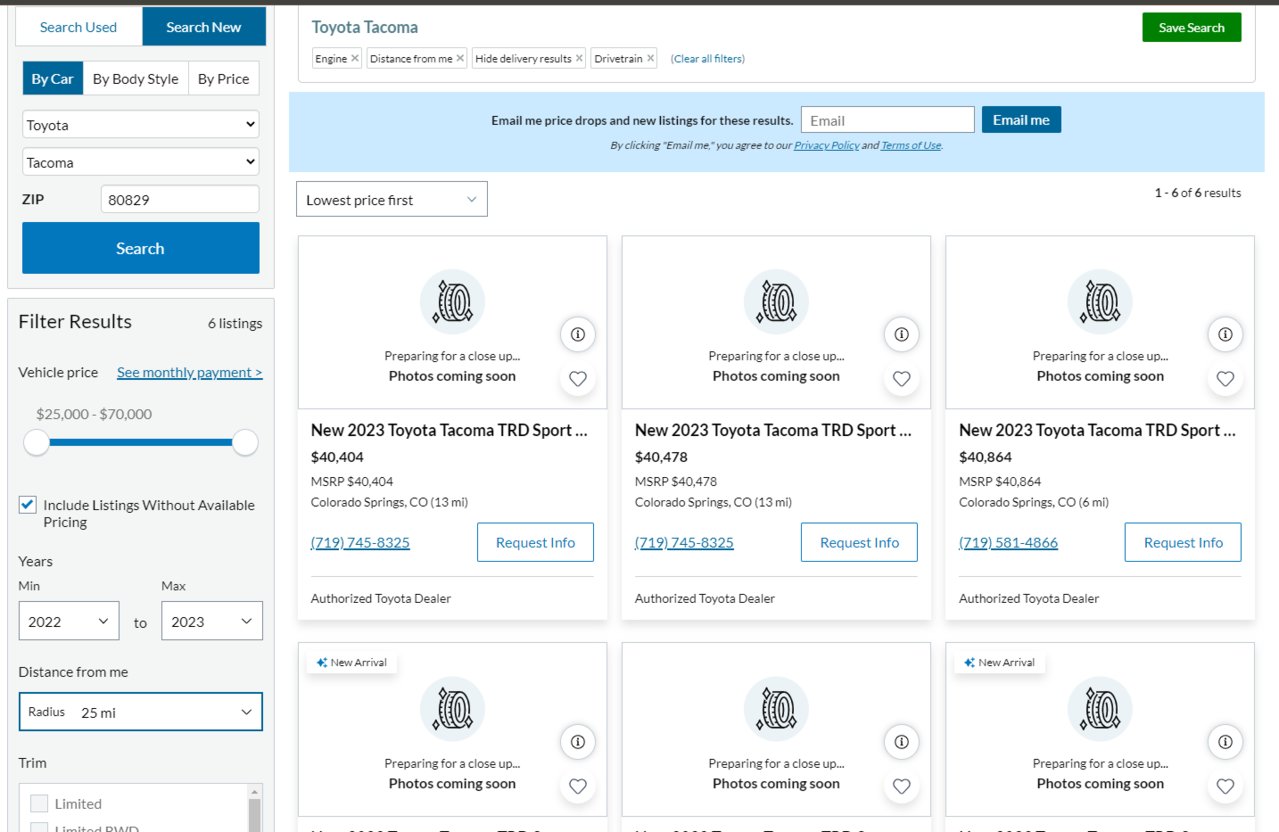The width and height of the screenshot is (1279, 832).
Task: Favorite the $40,404 Tacoma with heart icon
Action: [577, 379]
